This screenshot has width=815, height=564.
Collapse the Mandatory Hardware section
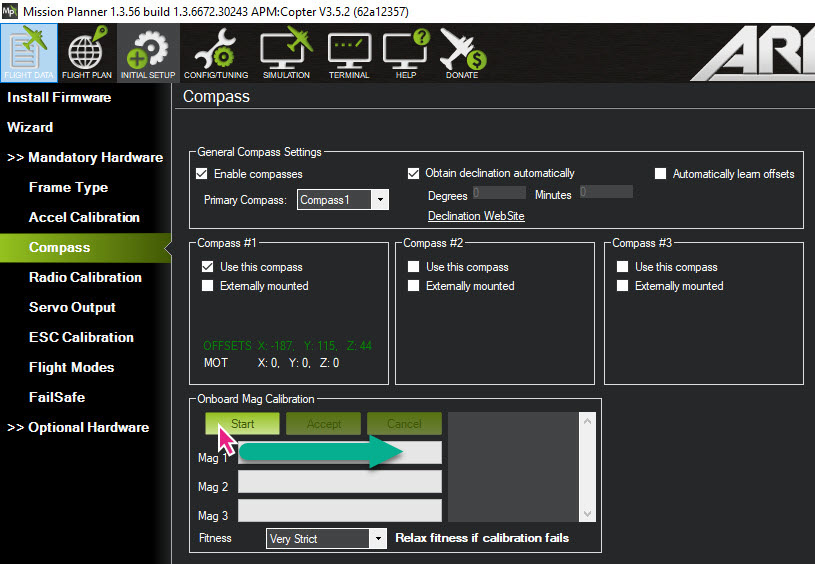tap(86, 157)
